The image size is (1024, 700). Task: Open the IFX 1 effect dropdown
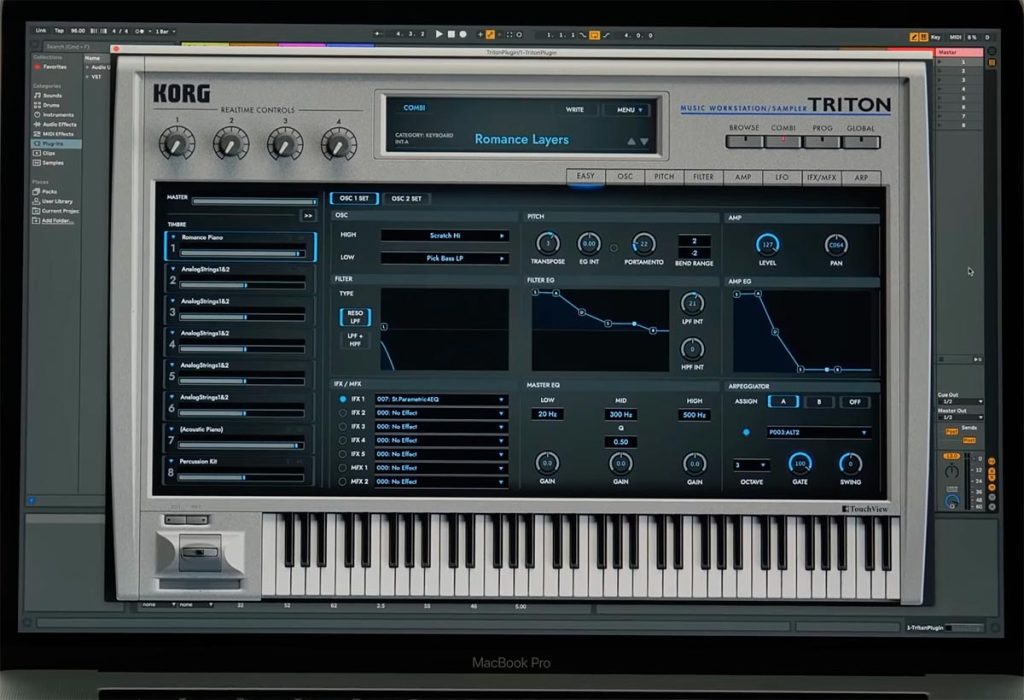pos(441,399)
